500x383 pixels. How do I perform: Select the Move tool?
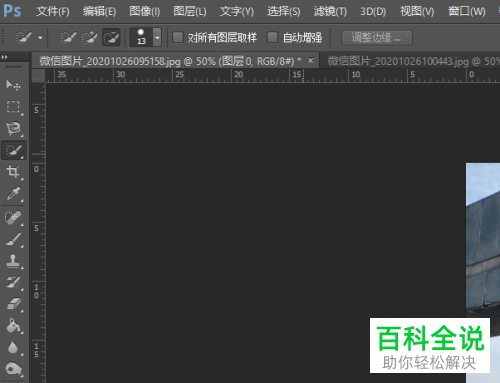(13, 85)
